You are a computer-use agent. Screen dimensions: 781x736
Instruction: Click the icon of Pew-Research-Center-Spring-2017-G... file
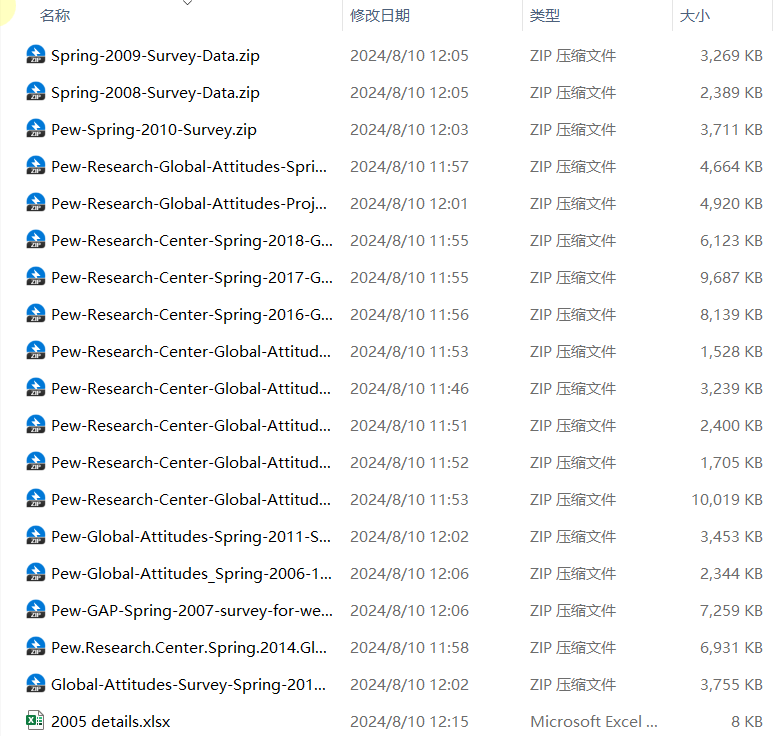(35, 277)
